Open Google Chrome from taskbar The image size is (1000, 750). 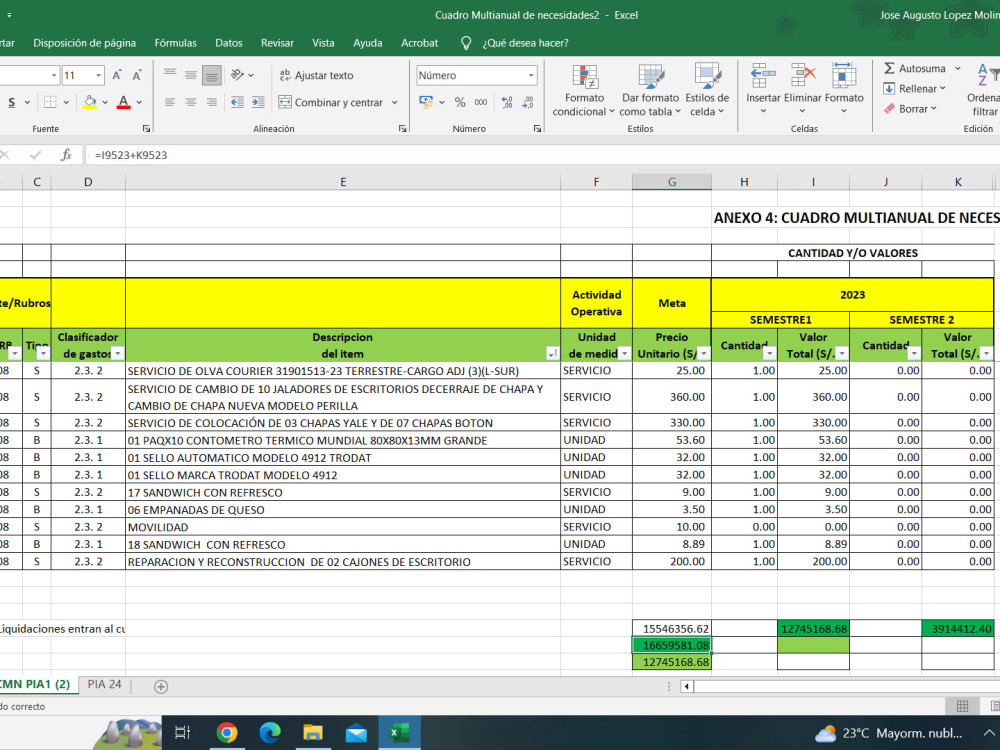[x=226, y=733]
